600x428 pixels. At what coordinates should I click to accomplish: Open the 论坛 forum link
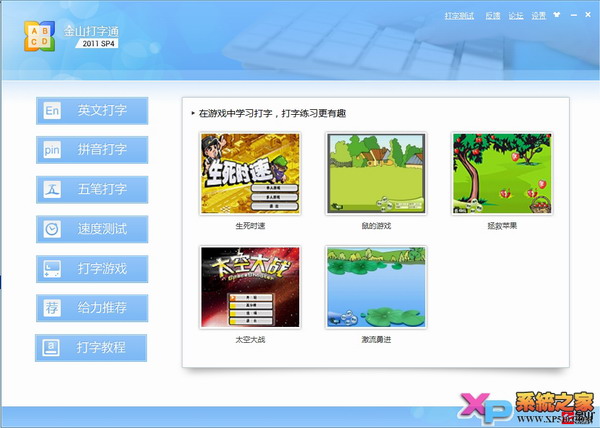[515, 16]
